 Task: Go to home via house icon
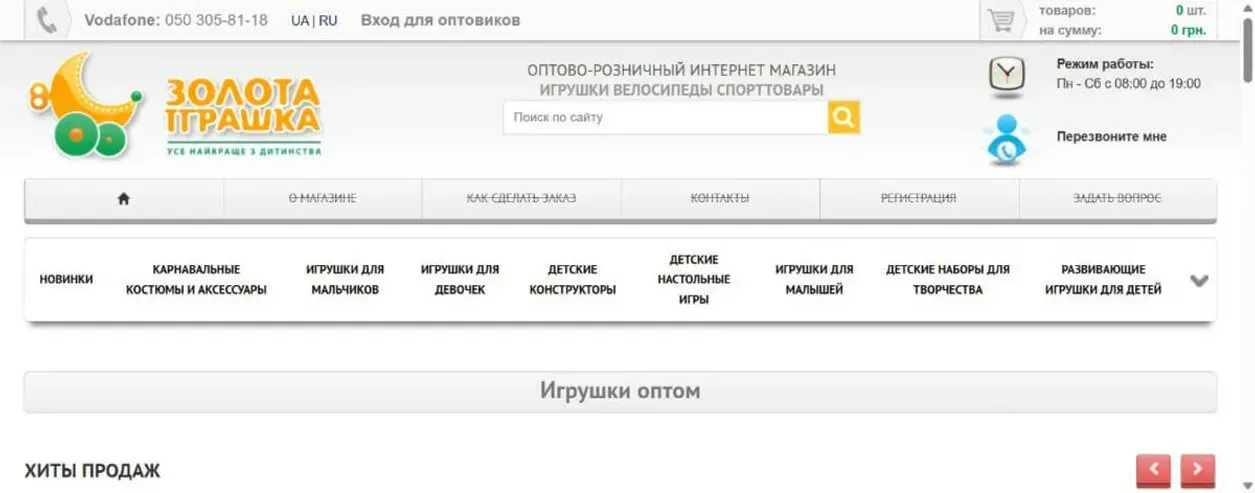(124, 198)
